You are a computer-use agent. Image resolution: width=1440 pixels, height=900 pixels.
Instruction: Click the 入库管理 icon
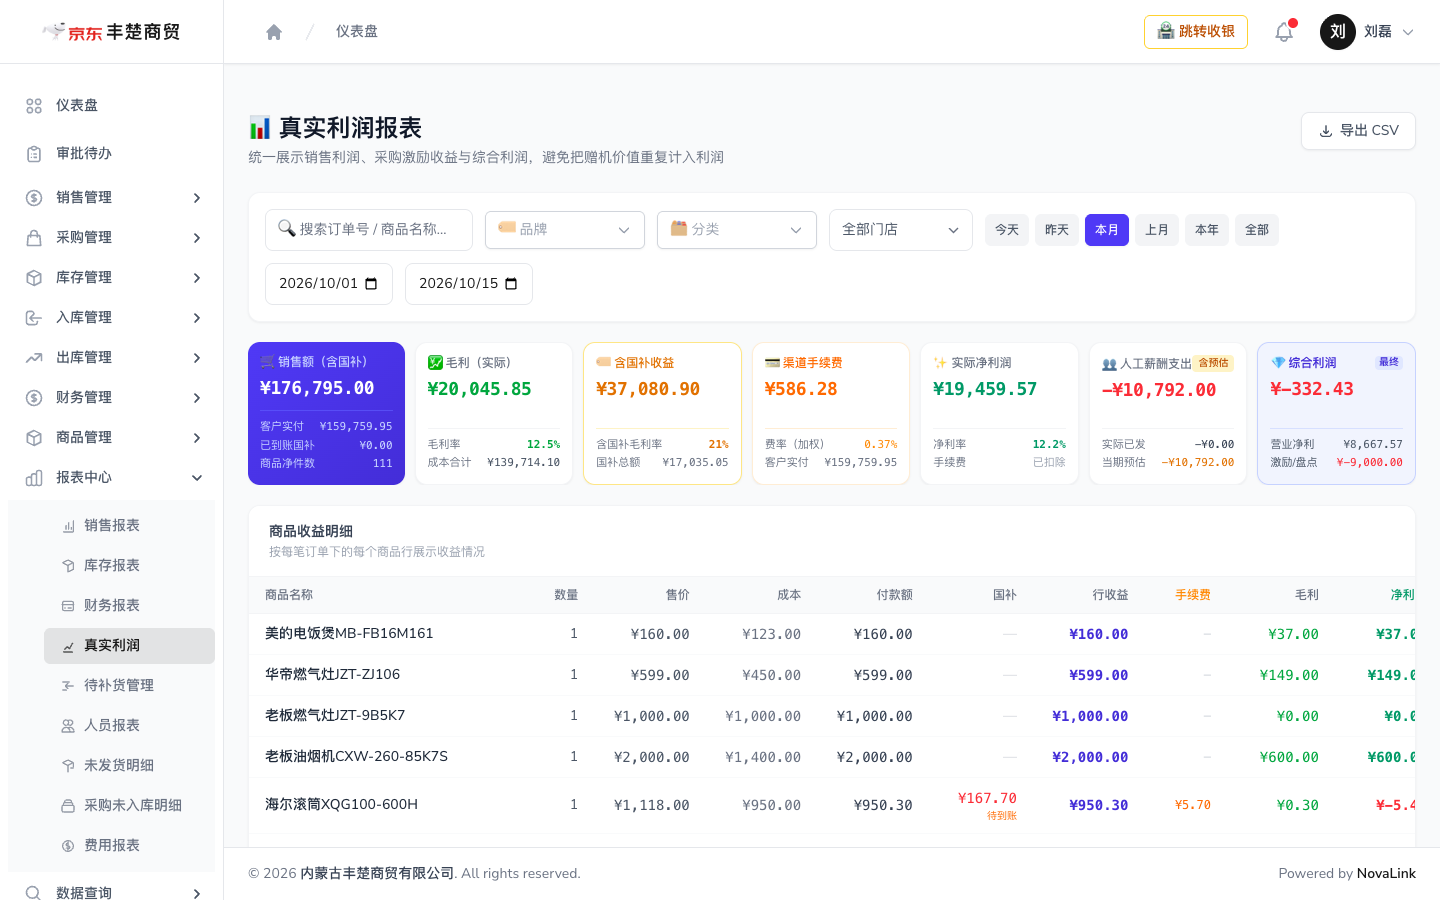pyautogui.click(x=34, y=318)
